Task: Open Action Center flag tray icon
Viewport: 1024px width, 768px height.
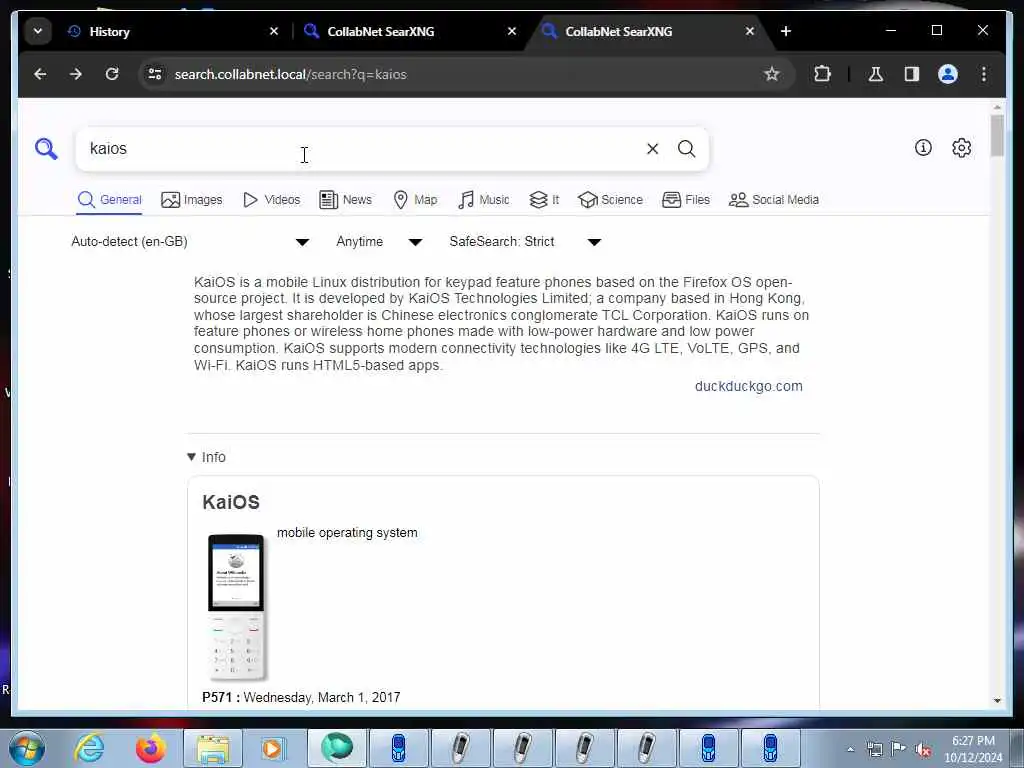Action: coord(899,750)
